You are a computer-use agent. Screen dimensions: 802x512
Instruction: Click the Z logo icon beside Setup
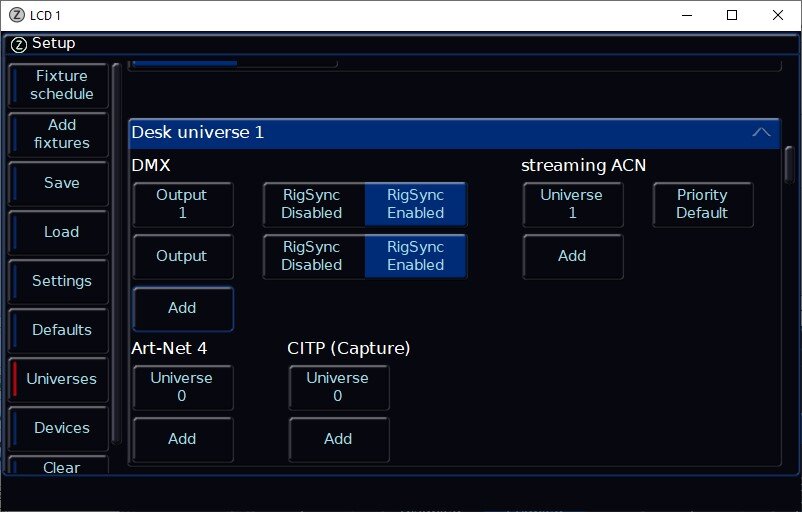tap(18, 44)
